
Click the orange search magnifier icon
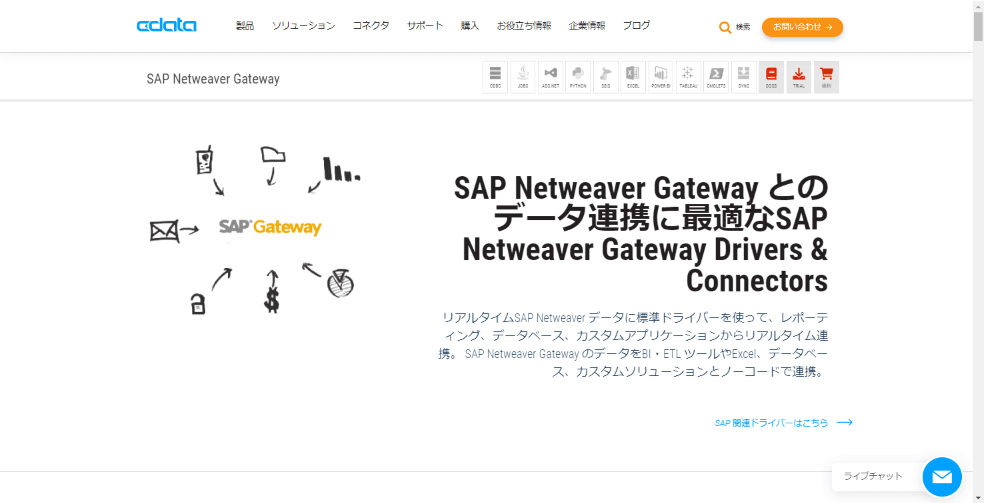coord(725,28)
